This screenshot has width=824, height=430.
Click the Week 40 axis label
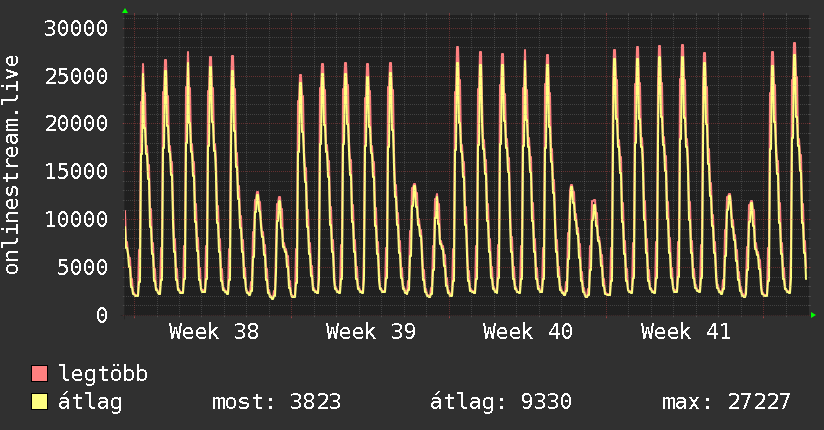pos(528,332)
